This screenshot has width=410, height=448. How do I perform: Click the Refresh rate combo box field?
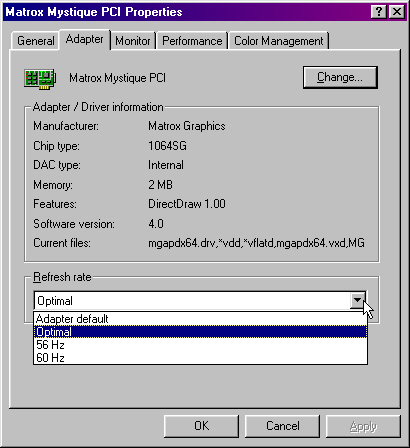[x=200, y=301]
